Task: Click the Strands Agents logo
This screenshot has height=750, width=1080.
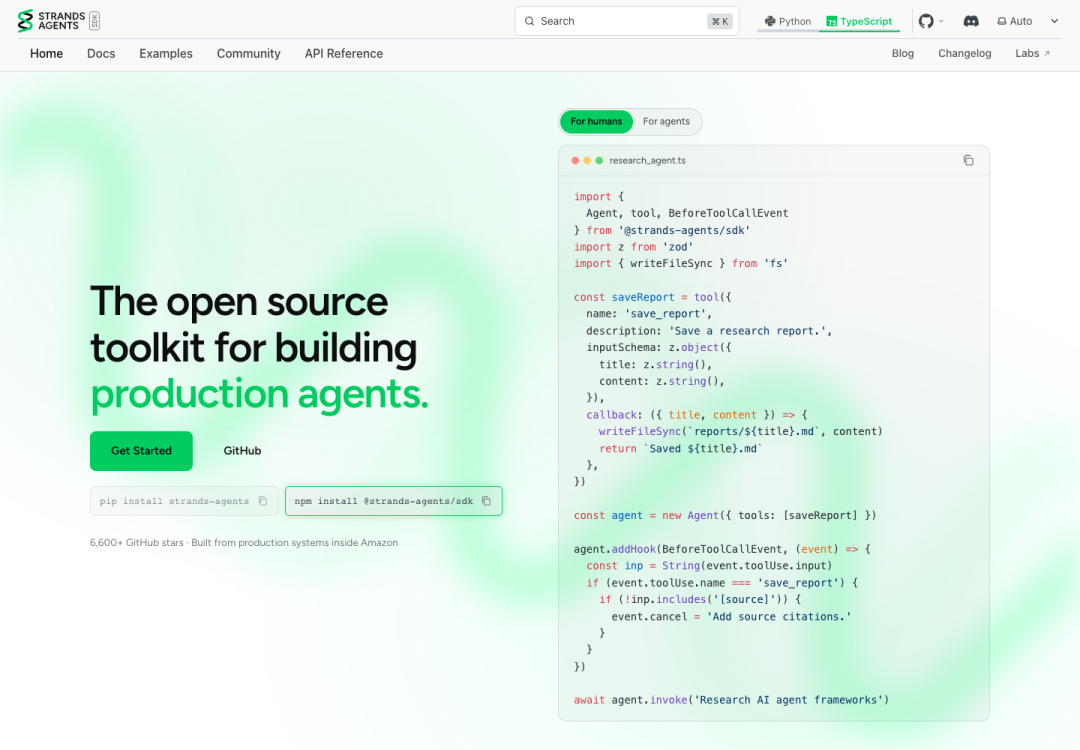Action: 51,21
